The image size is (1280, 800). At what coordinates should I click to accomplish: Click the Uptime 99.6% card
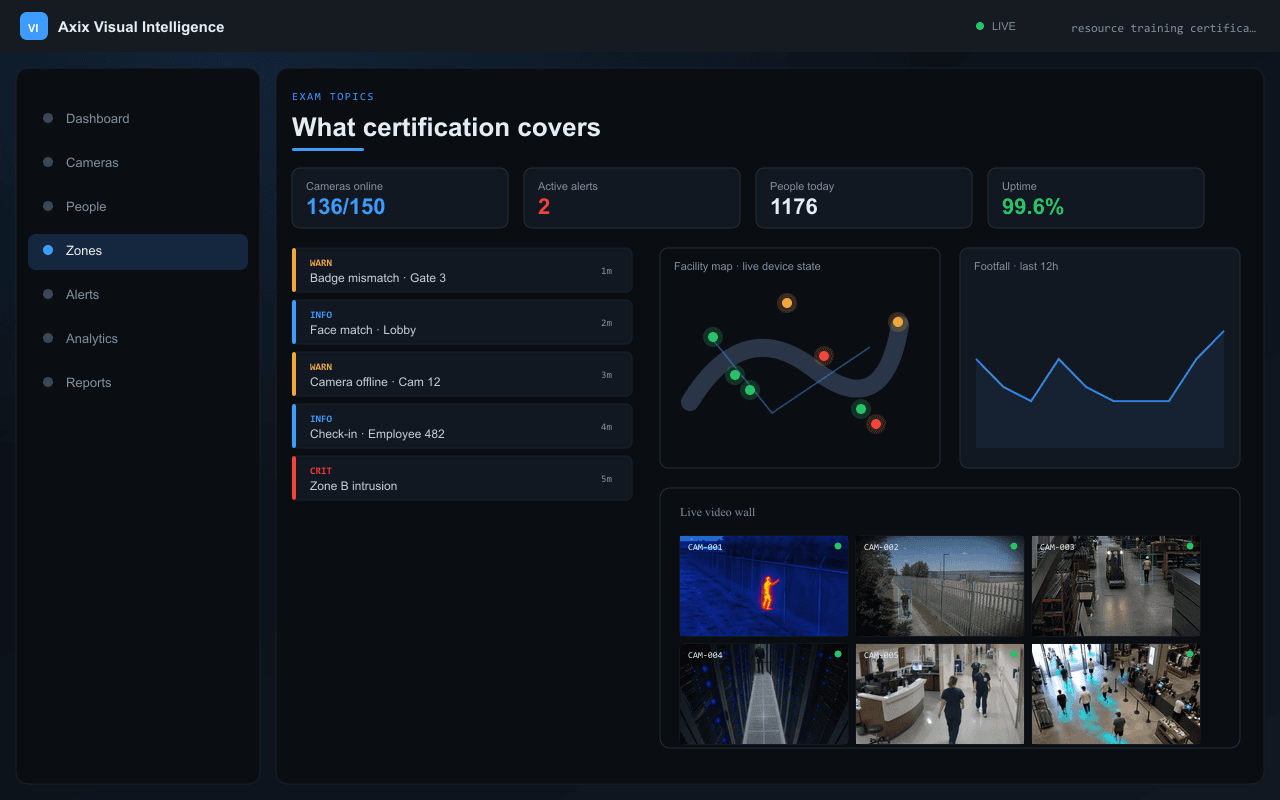click(x=1096, y=198)
